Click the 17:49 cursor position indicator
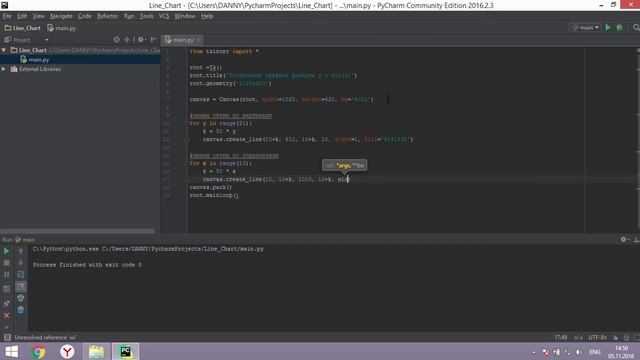The width and height of the screenshot is (640, 360). tap(561, 338)
